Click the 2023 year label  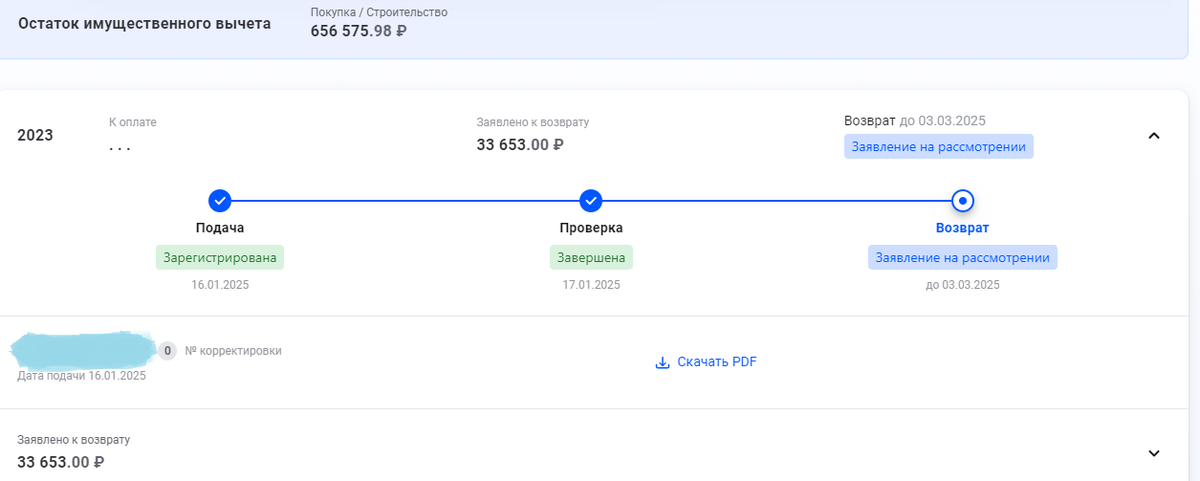click(35, 135)
